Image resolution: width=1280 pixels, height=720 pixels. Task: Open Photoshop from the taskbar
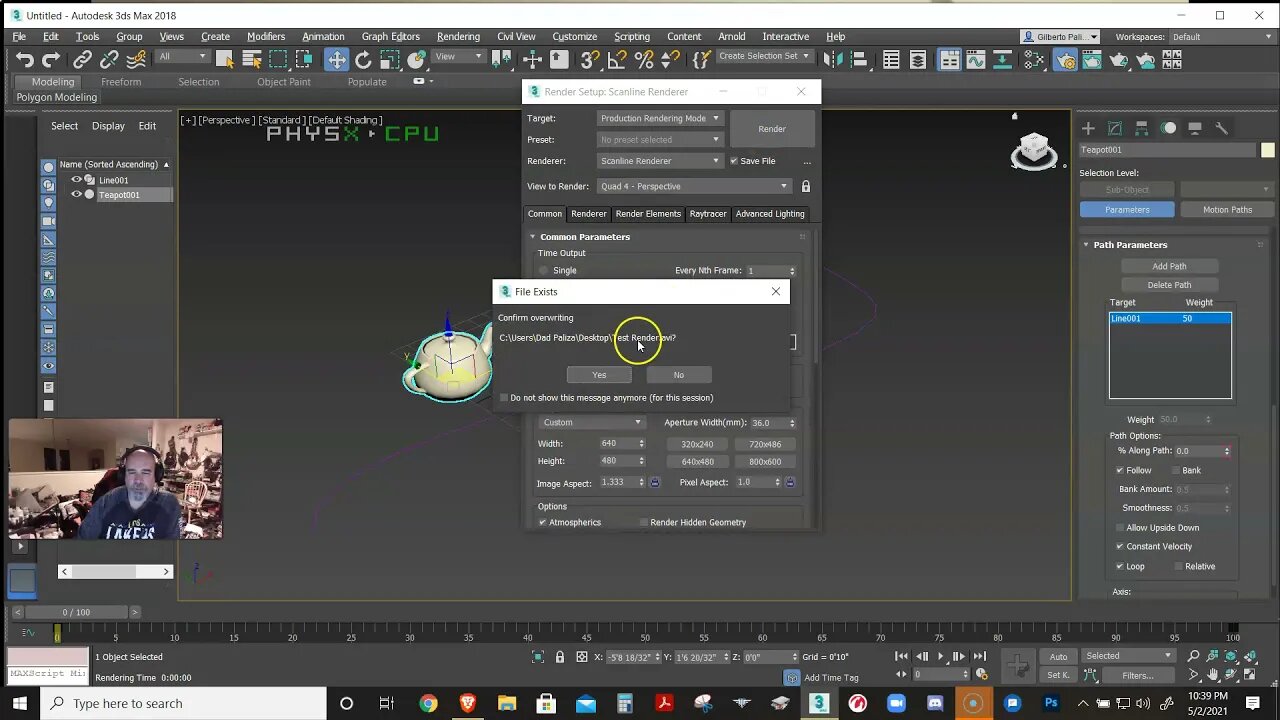tap(1051, 703)
